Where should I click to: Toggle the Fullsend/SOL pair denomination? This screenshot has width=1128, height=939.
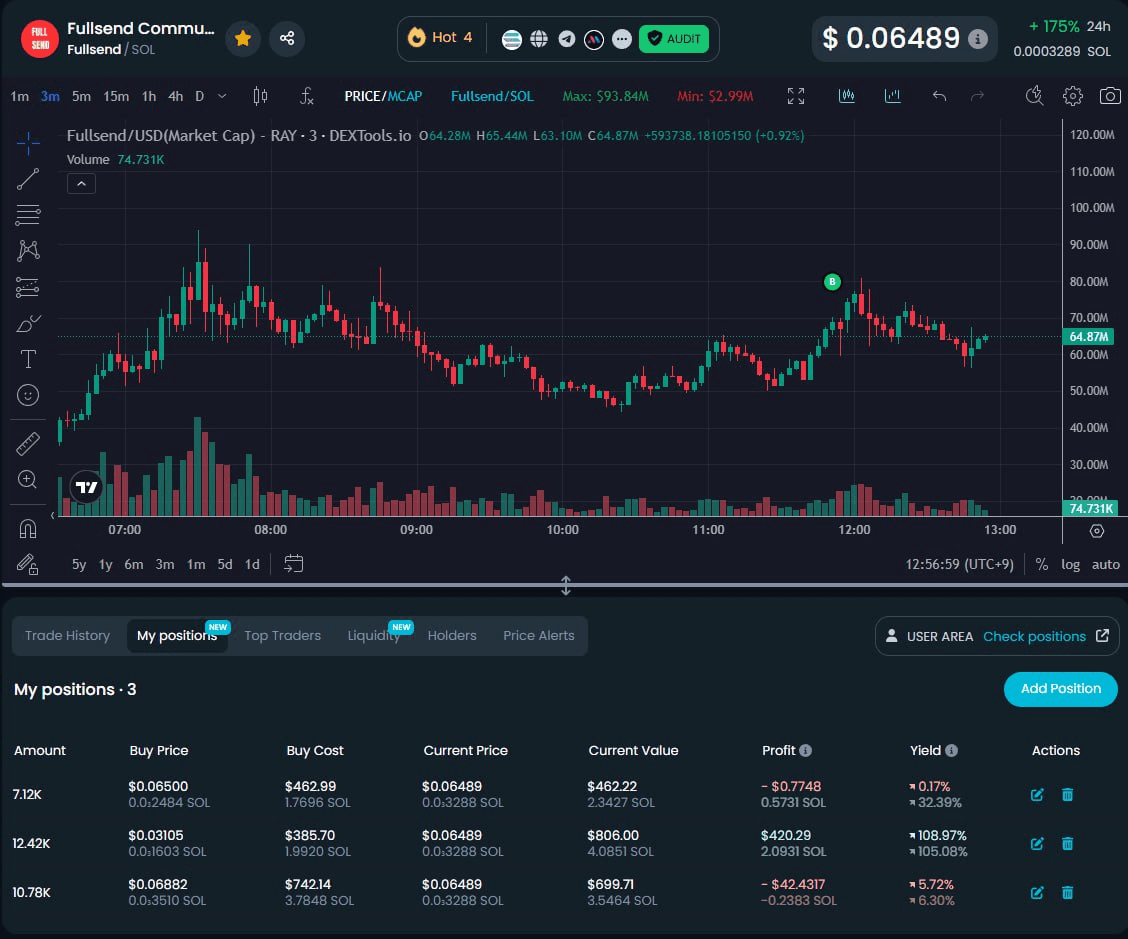(x=492, y=96)
